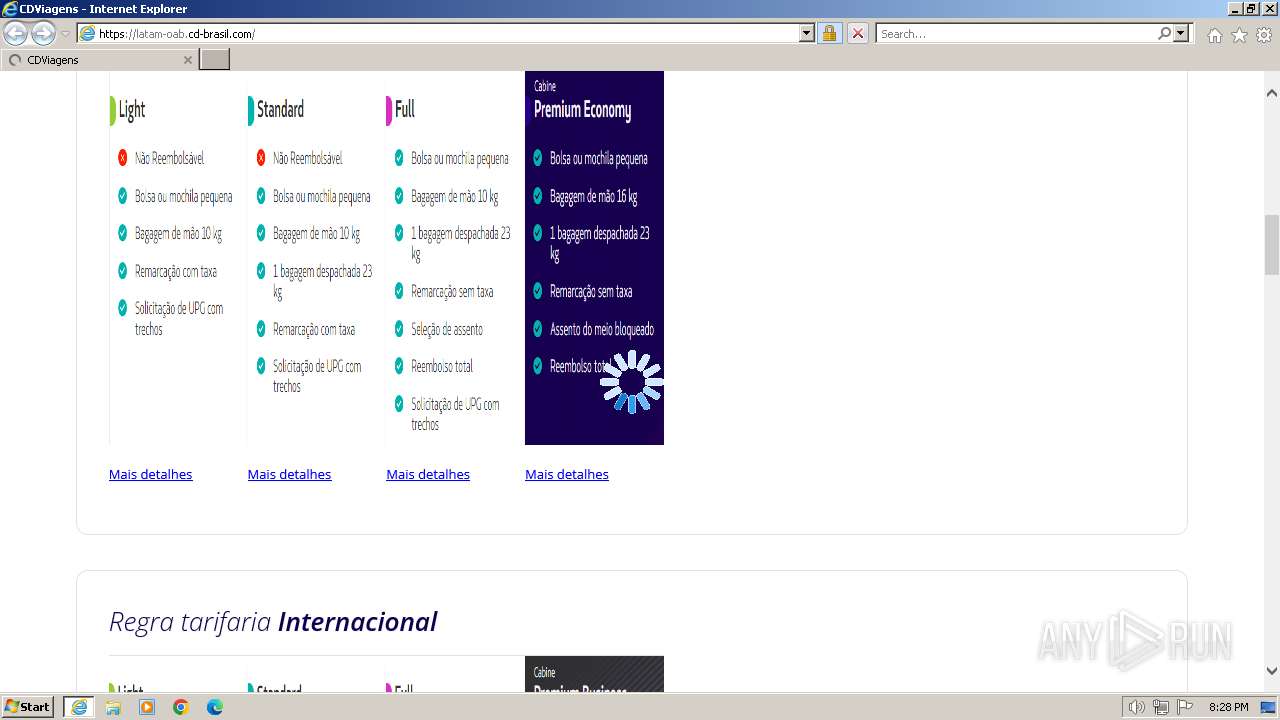
Task: Click check icon by Light Solicitação de UPG
Action: (122, 308)
